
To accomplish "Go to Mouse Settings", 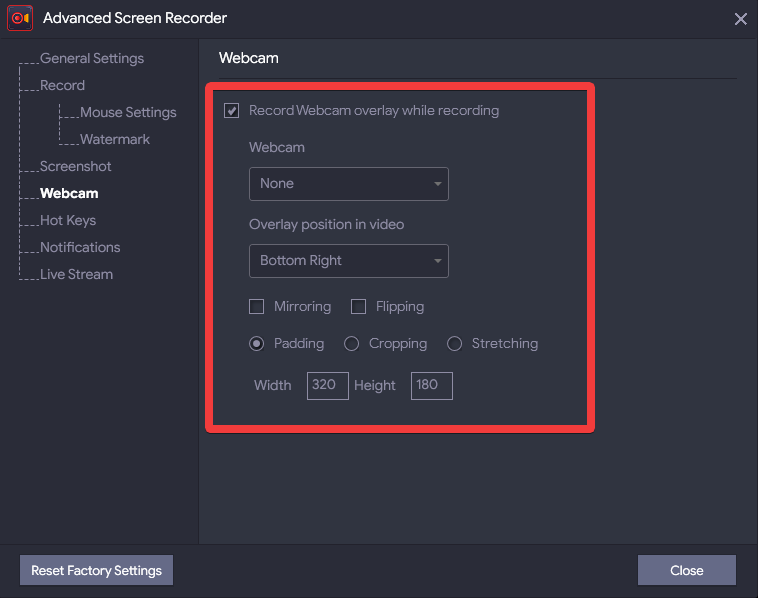I will click(x=128, y=112).
